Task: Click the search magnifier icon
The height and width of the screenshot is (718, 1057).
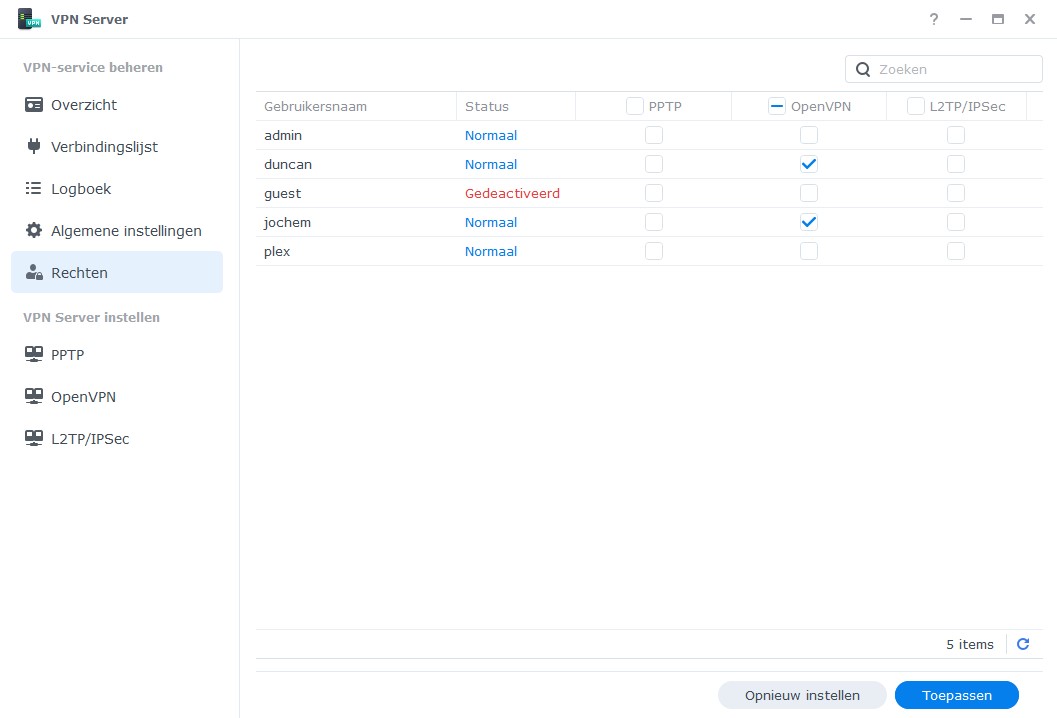Action: point(863,69)
